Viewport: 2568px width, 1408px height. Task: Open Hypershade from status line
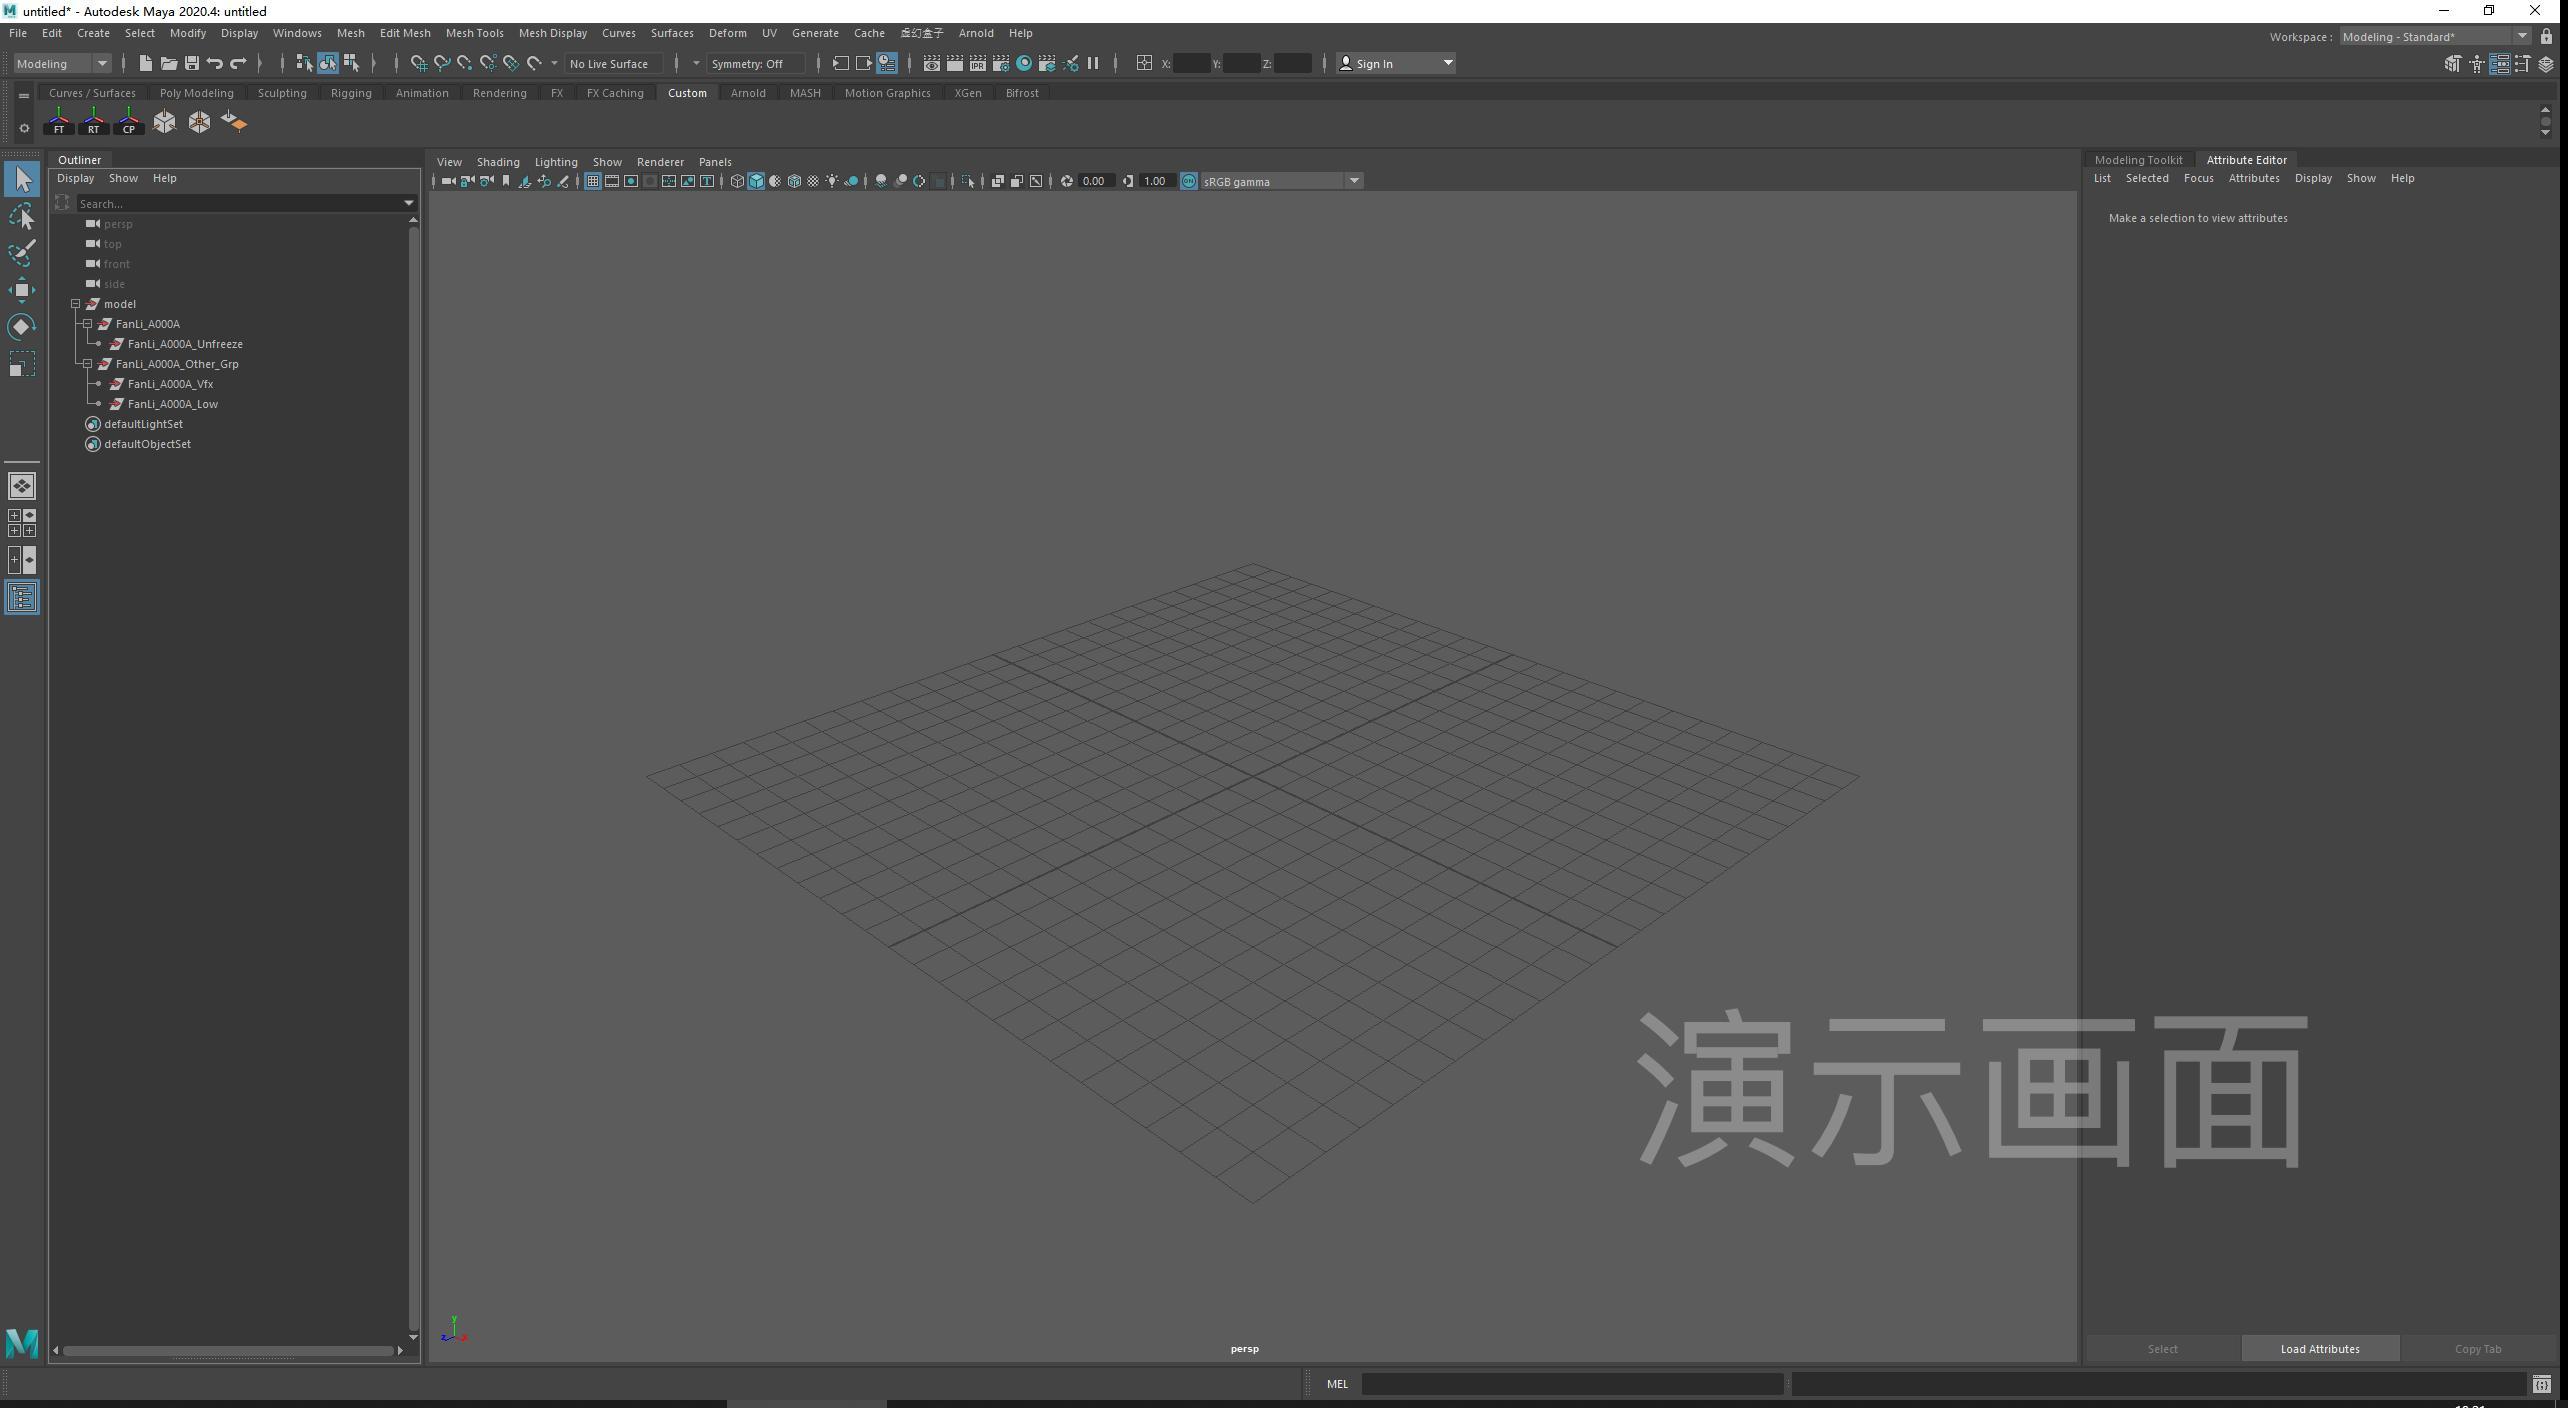1025,63
